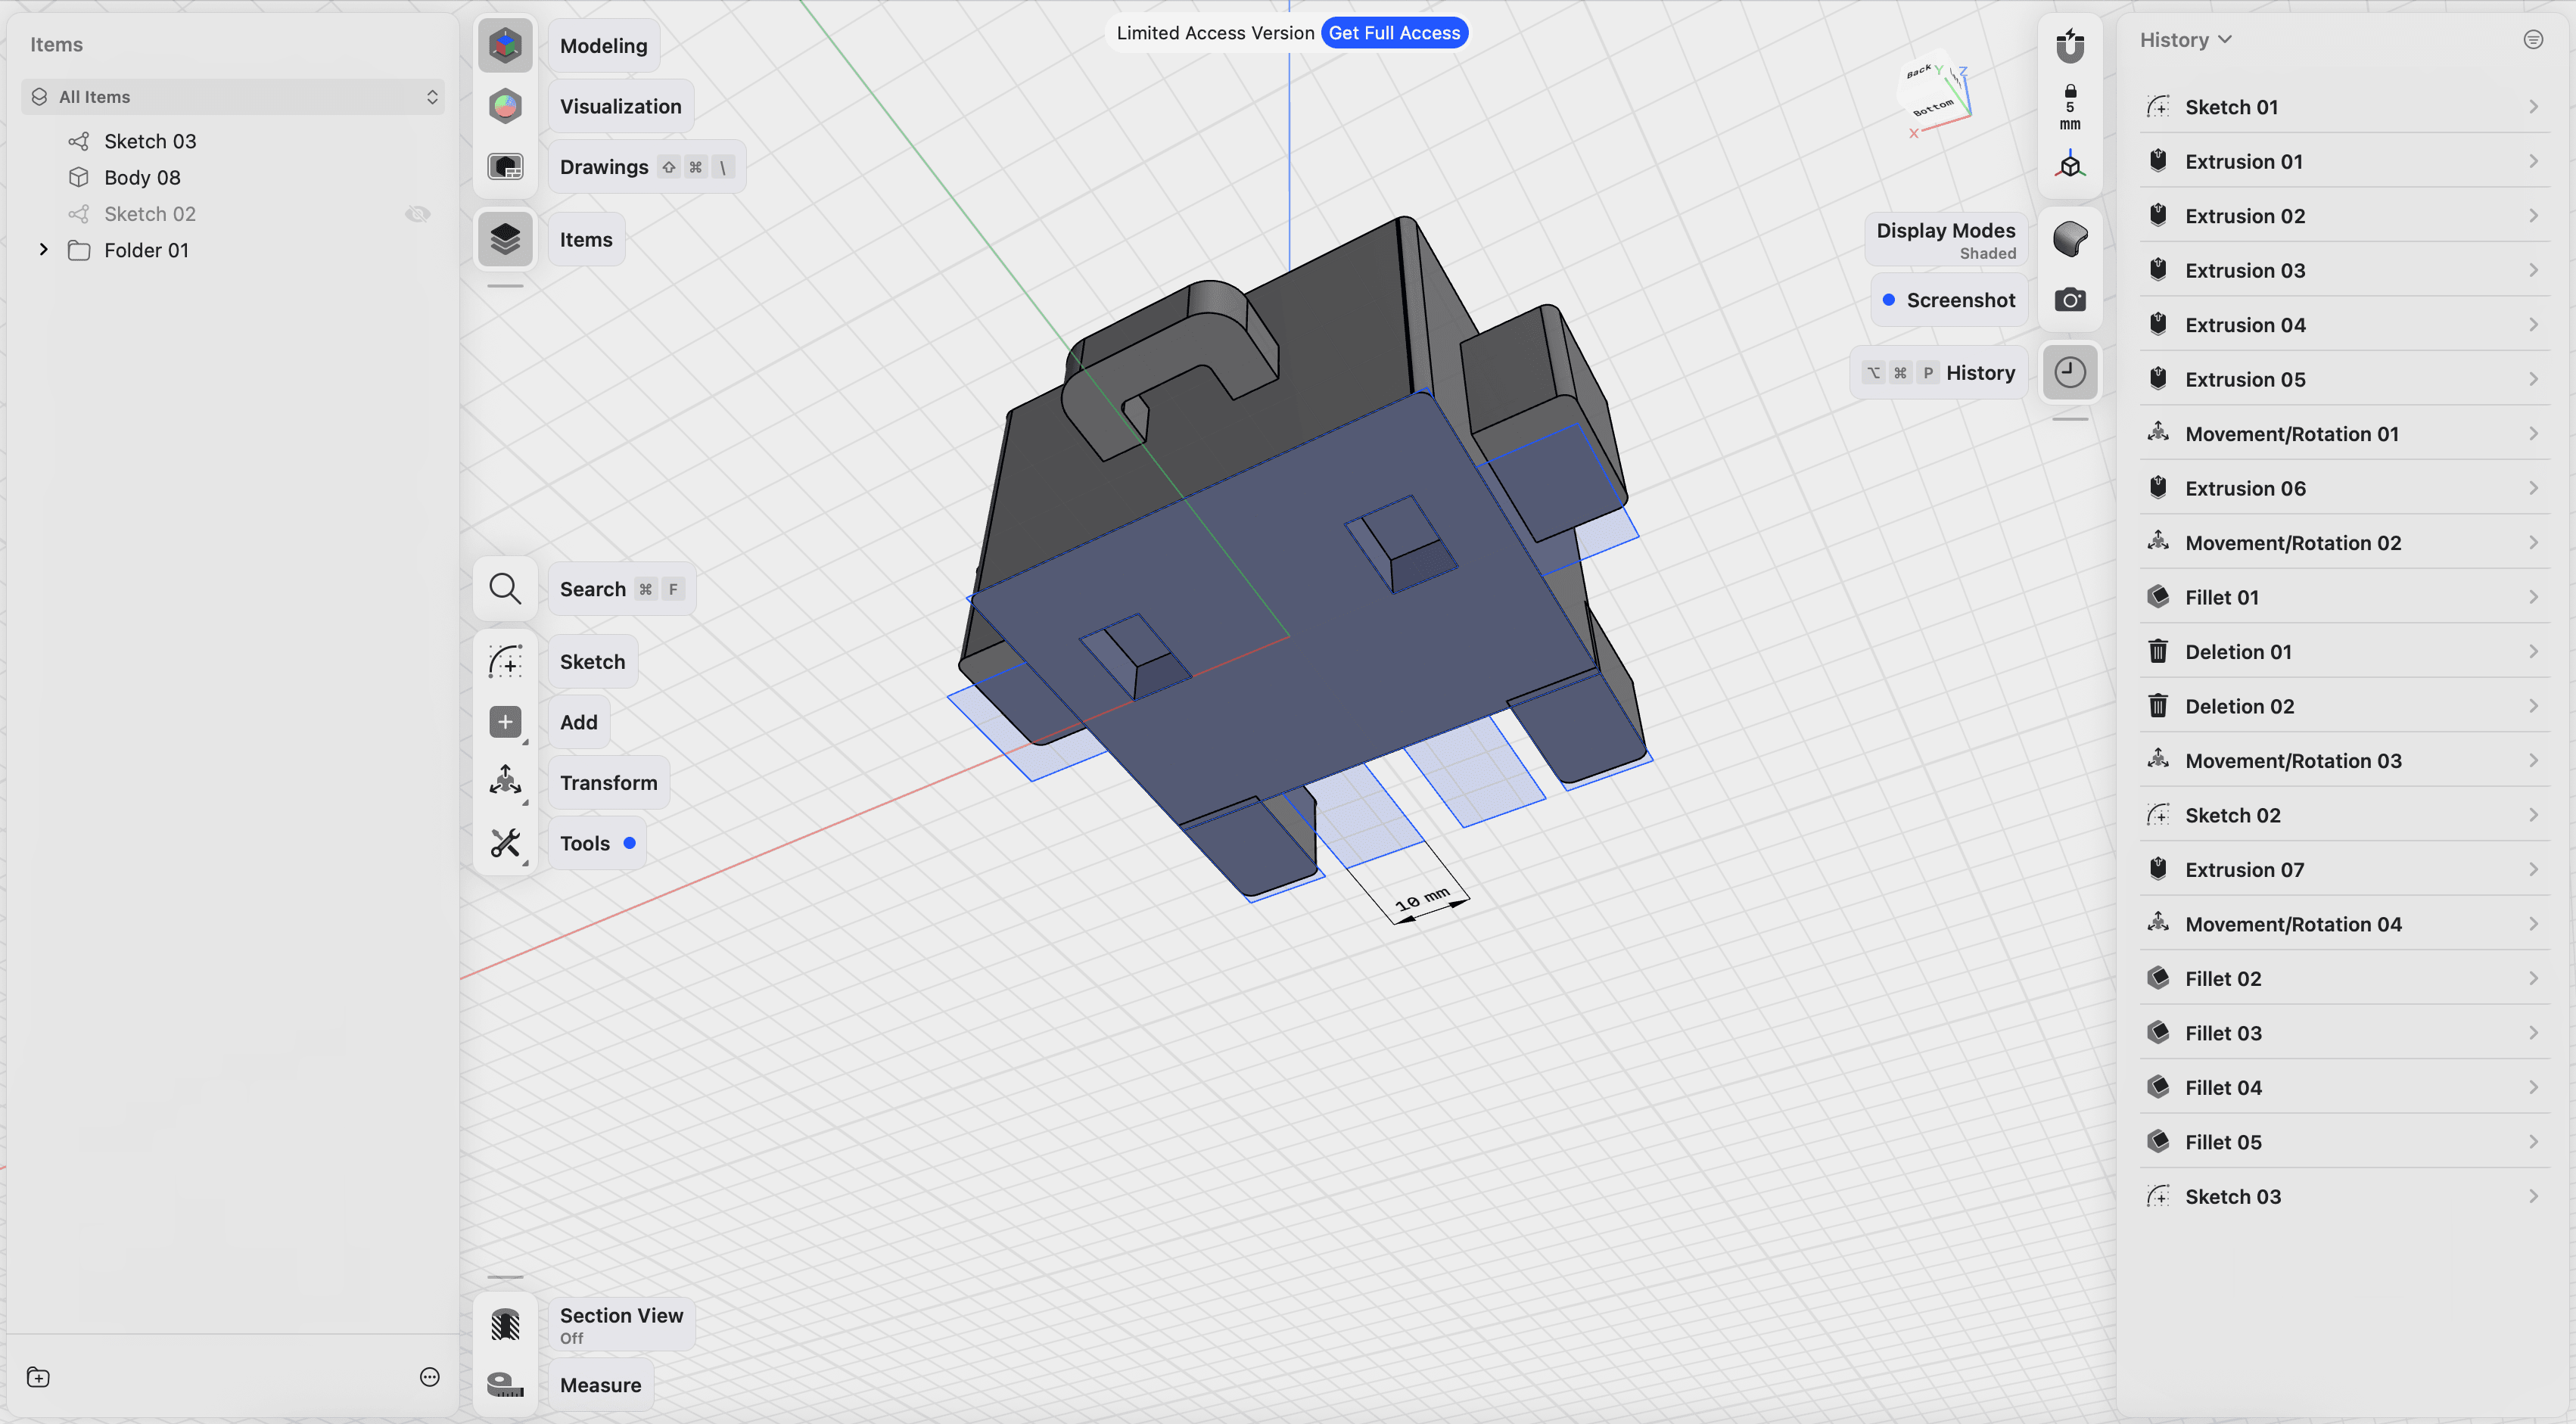2576x1424 pixels.
Task: Toggle visibility of Sketch 02
Action: coord(418,214)
